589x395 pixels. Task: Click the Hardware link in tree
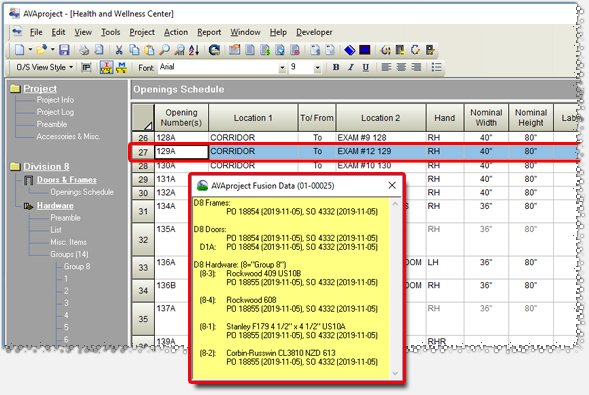coord(55,205)
